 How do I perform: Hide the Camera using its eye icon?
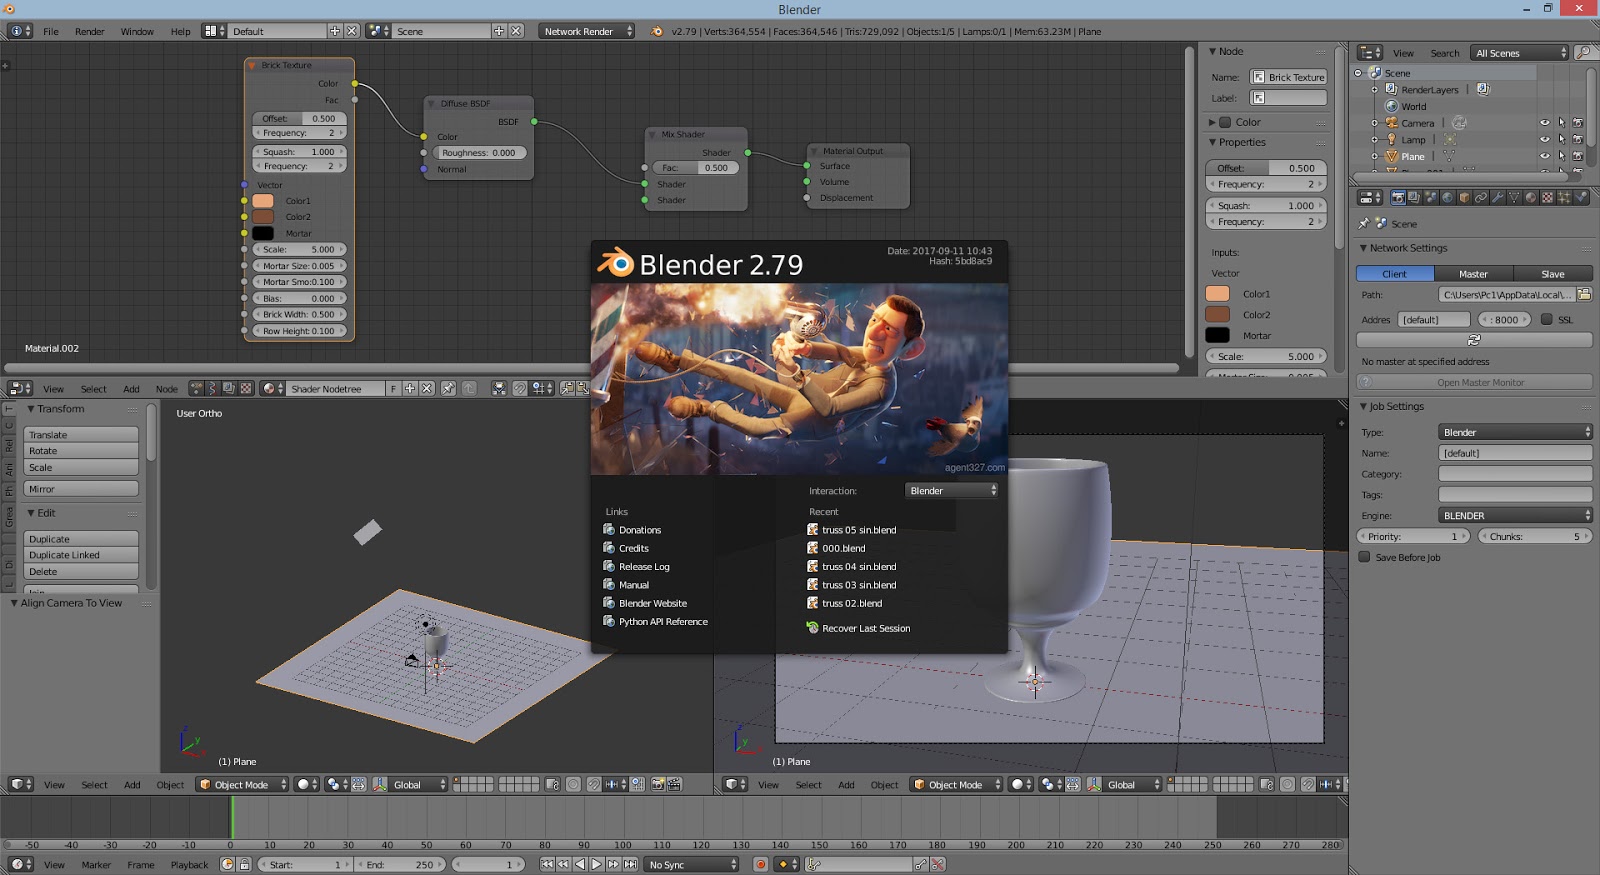(x=1544, y=123)
